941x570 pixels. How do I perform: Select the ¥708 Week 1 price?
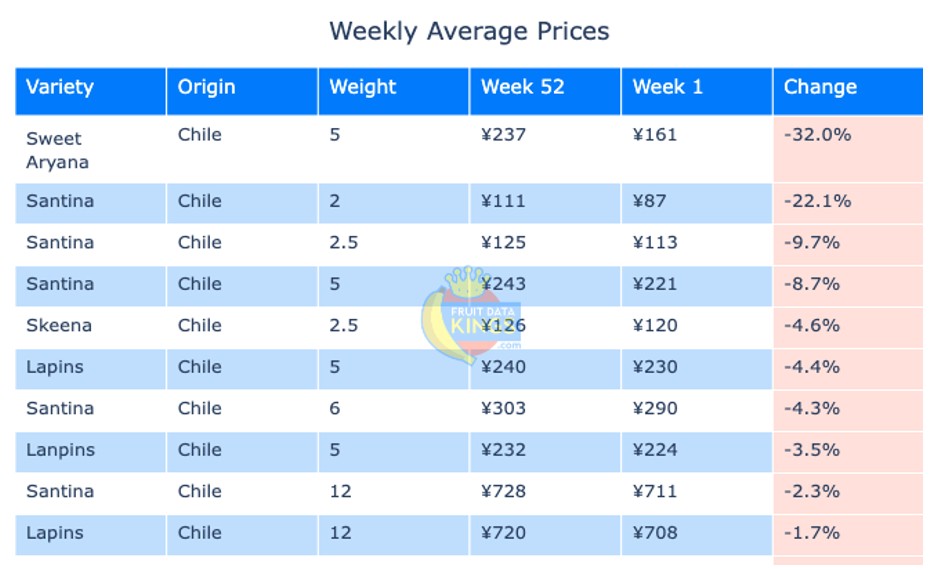tap(654, 532)
